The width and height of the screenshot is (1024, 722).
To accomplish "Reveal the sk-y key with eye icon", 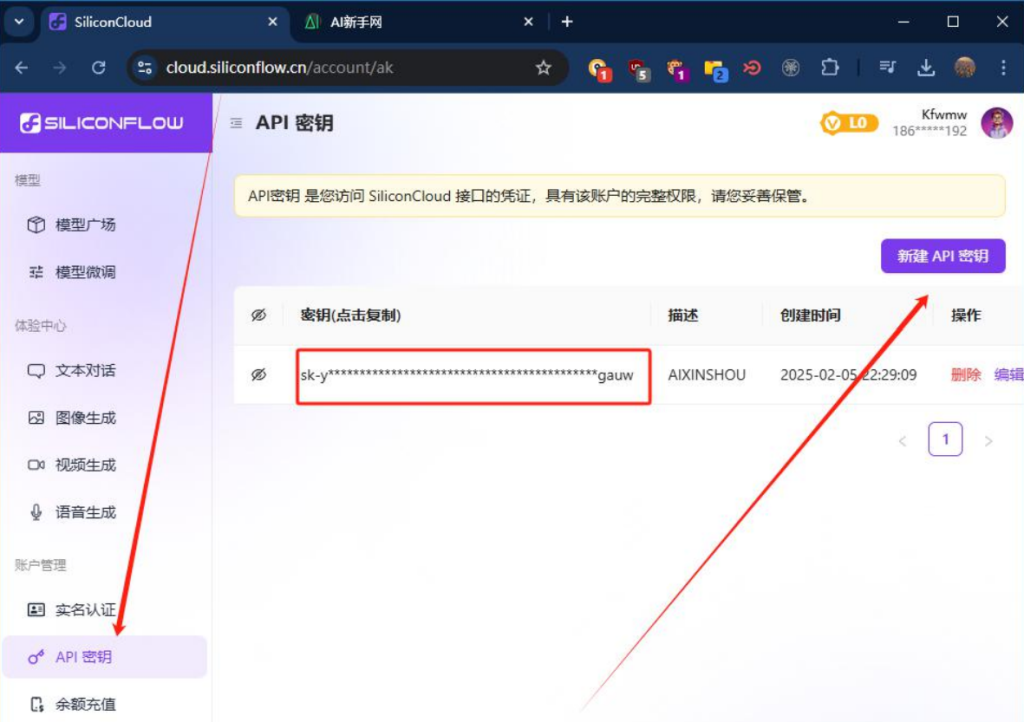I will pyautogui.click(x=259, y=375).
